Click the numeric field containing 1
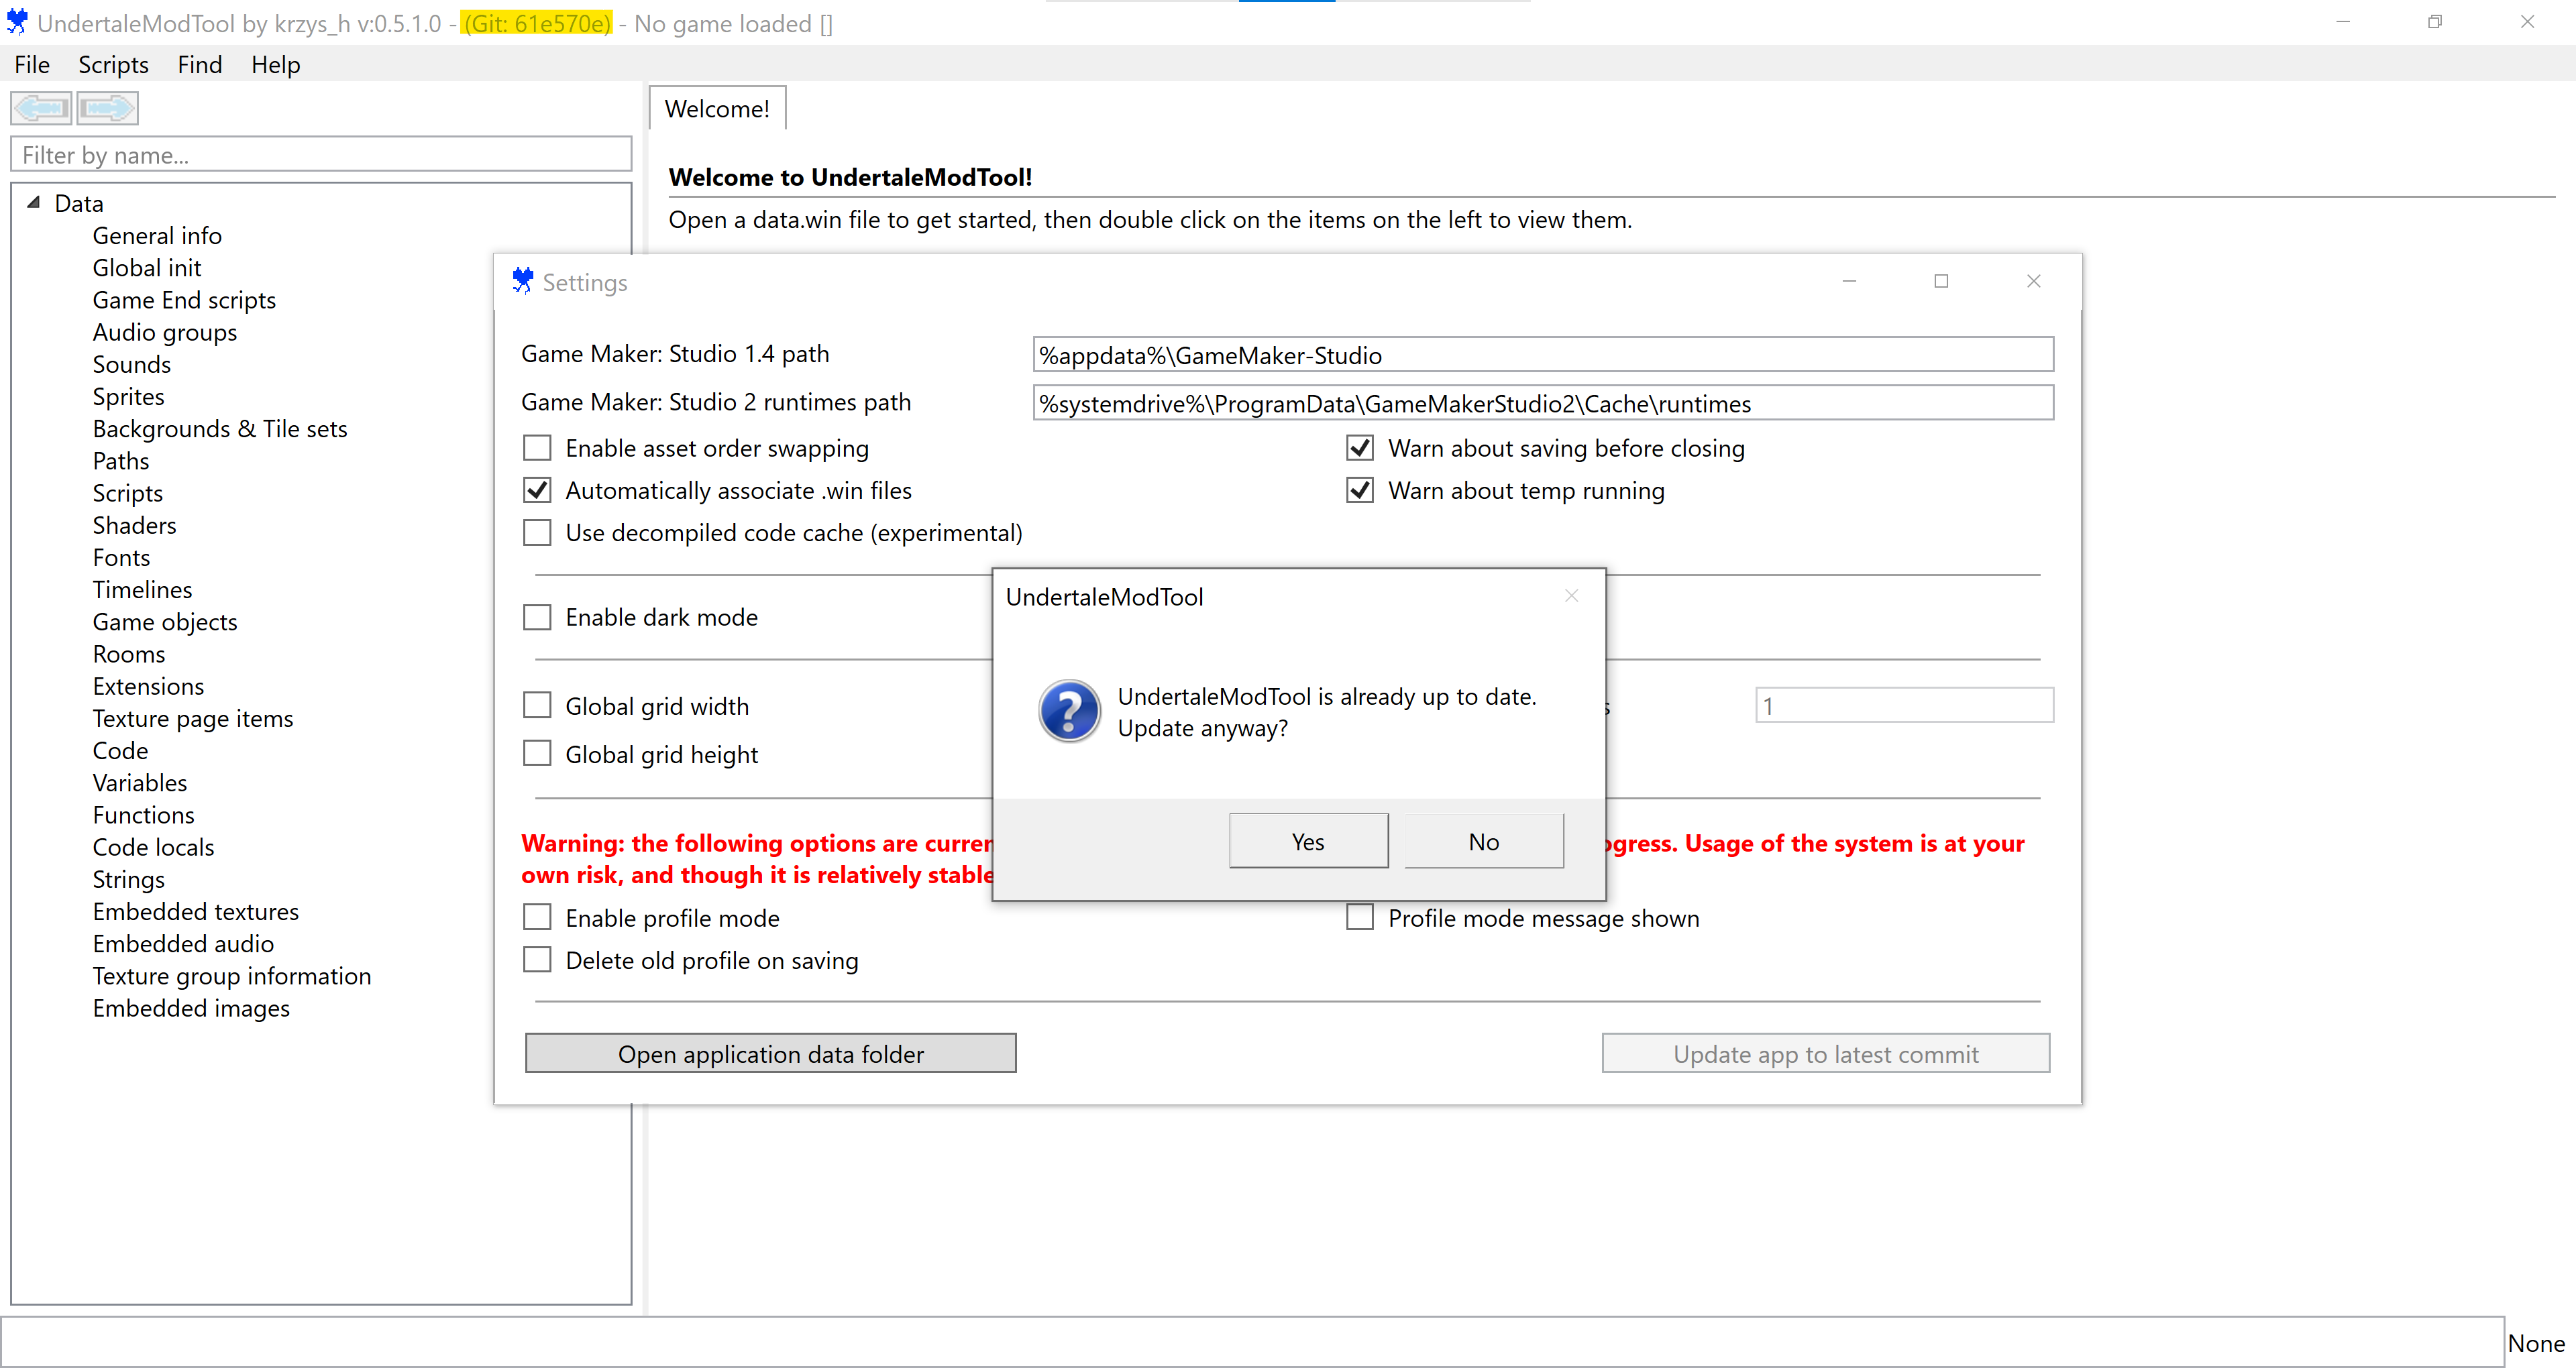Viewport: 2576px width, 1368px height. click(x=1905, y=705)
